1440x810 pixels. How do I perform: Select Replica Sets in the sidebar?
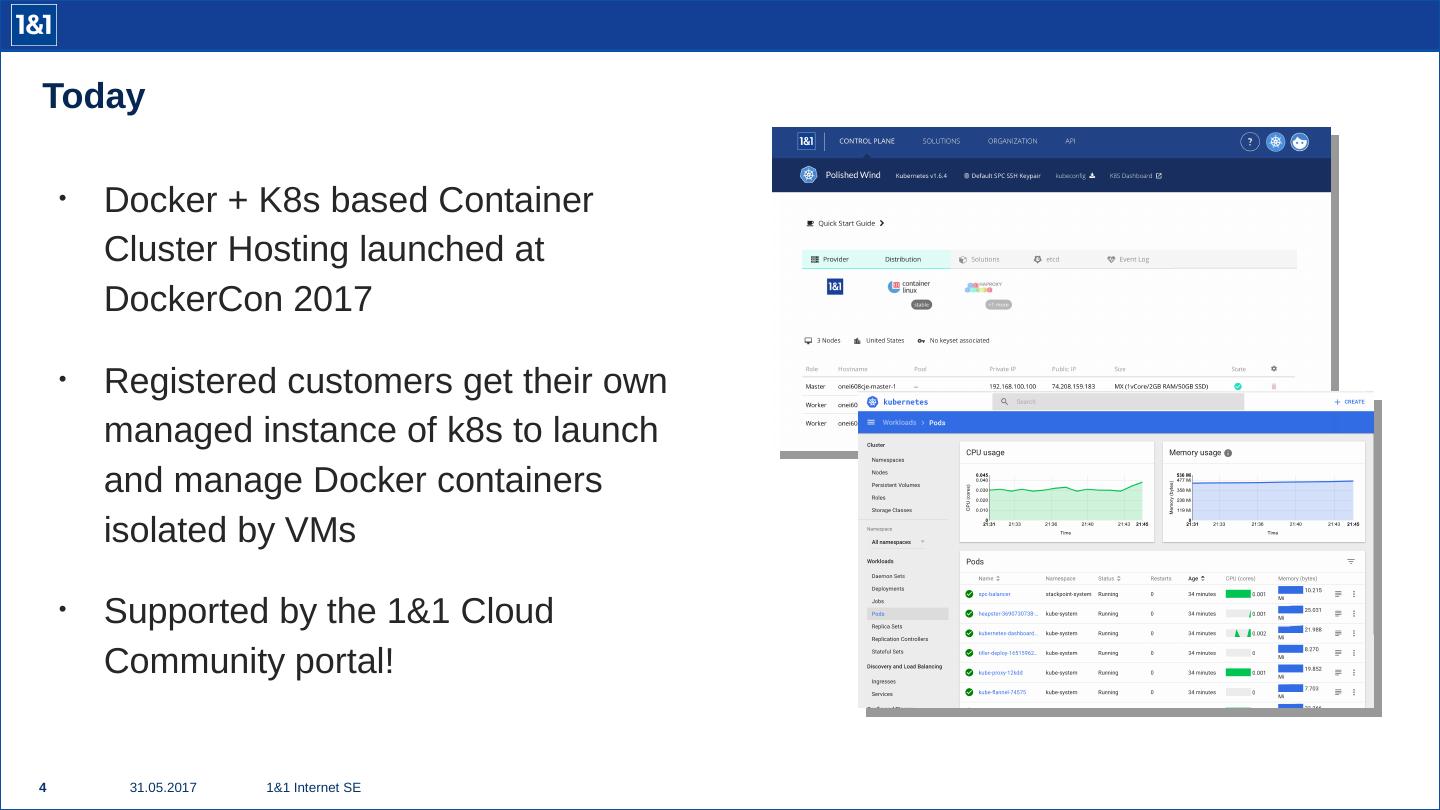tap(887, 627)
